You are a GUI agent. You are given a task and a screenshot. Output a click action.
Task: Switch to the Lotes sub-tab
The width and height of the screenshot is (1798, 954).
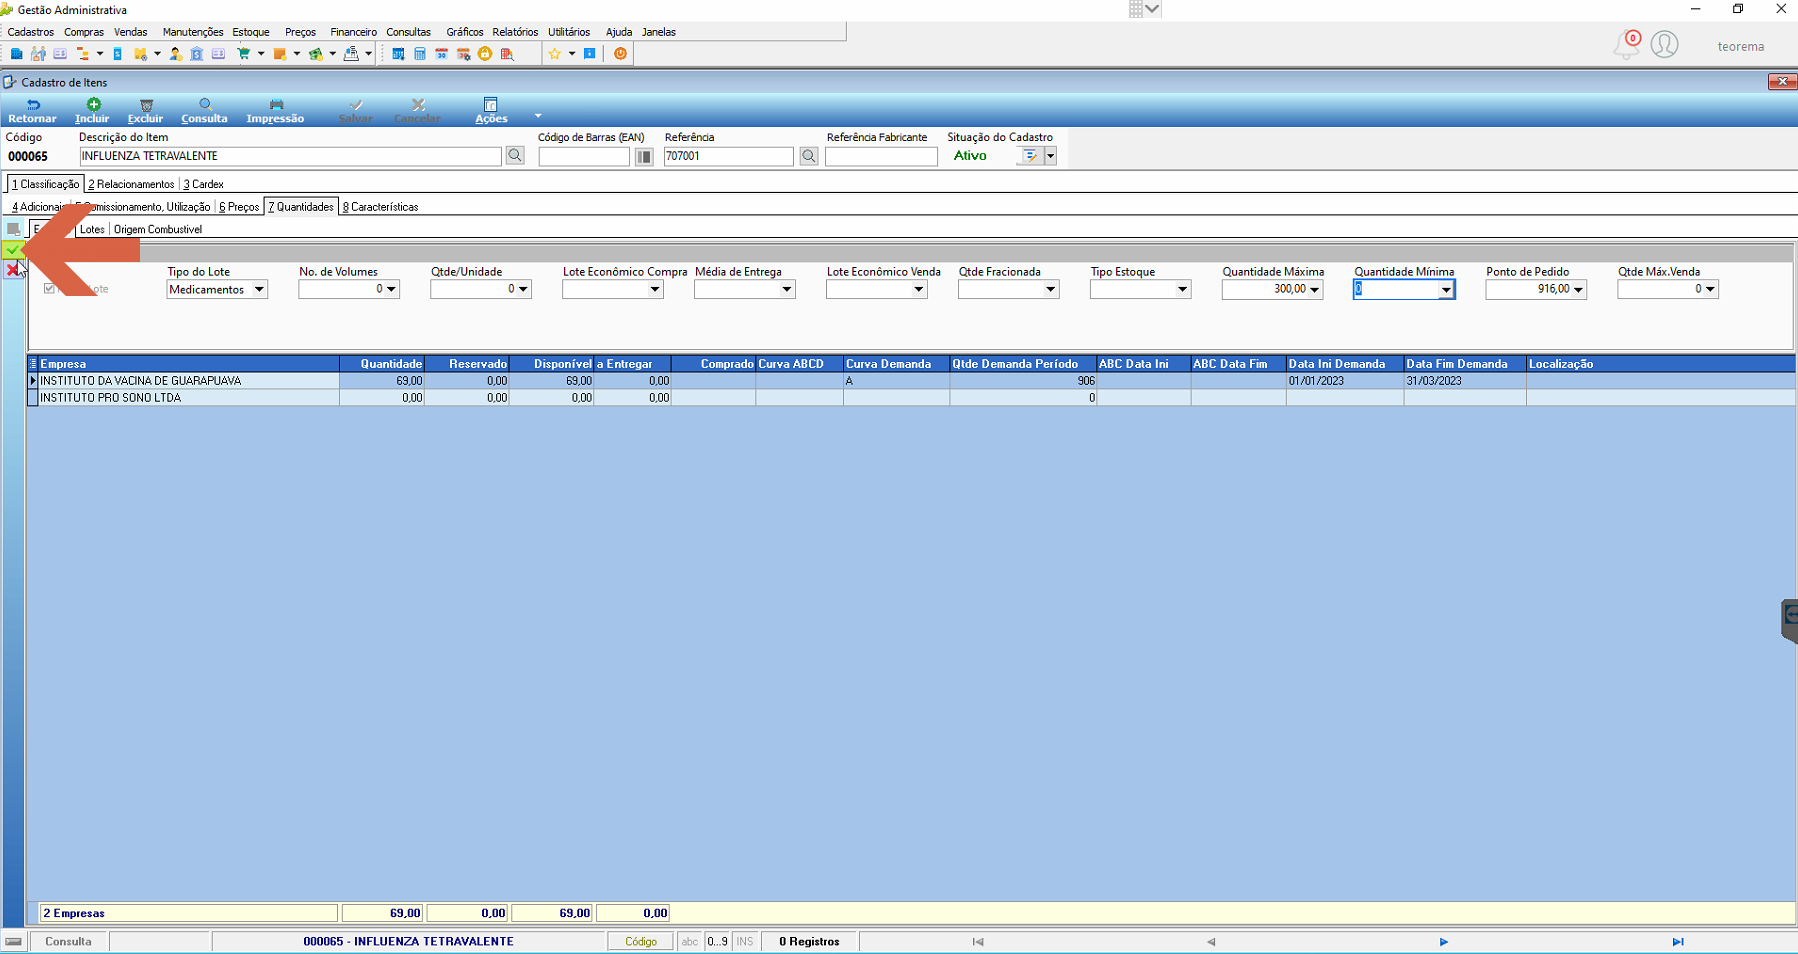[x=92, y=229]
